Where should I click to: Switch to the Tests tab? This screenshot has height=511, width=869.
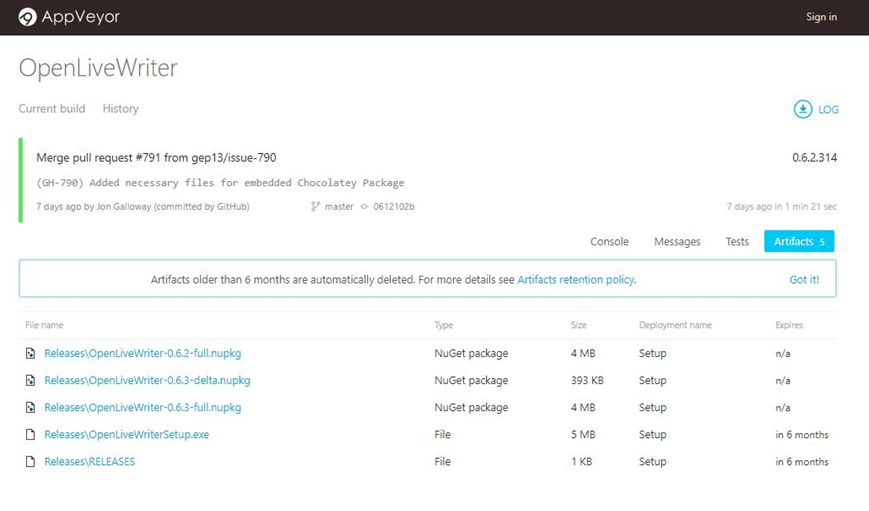point(737,241)
